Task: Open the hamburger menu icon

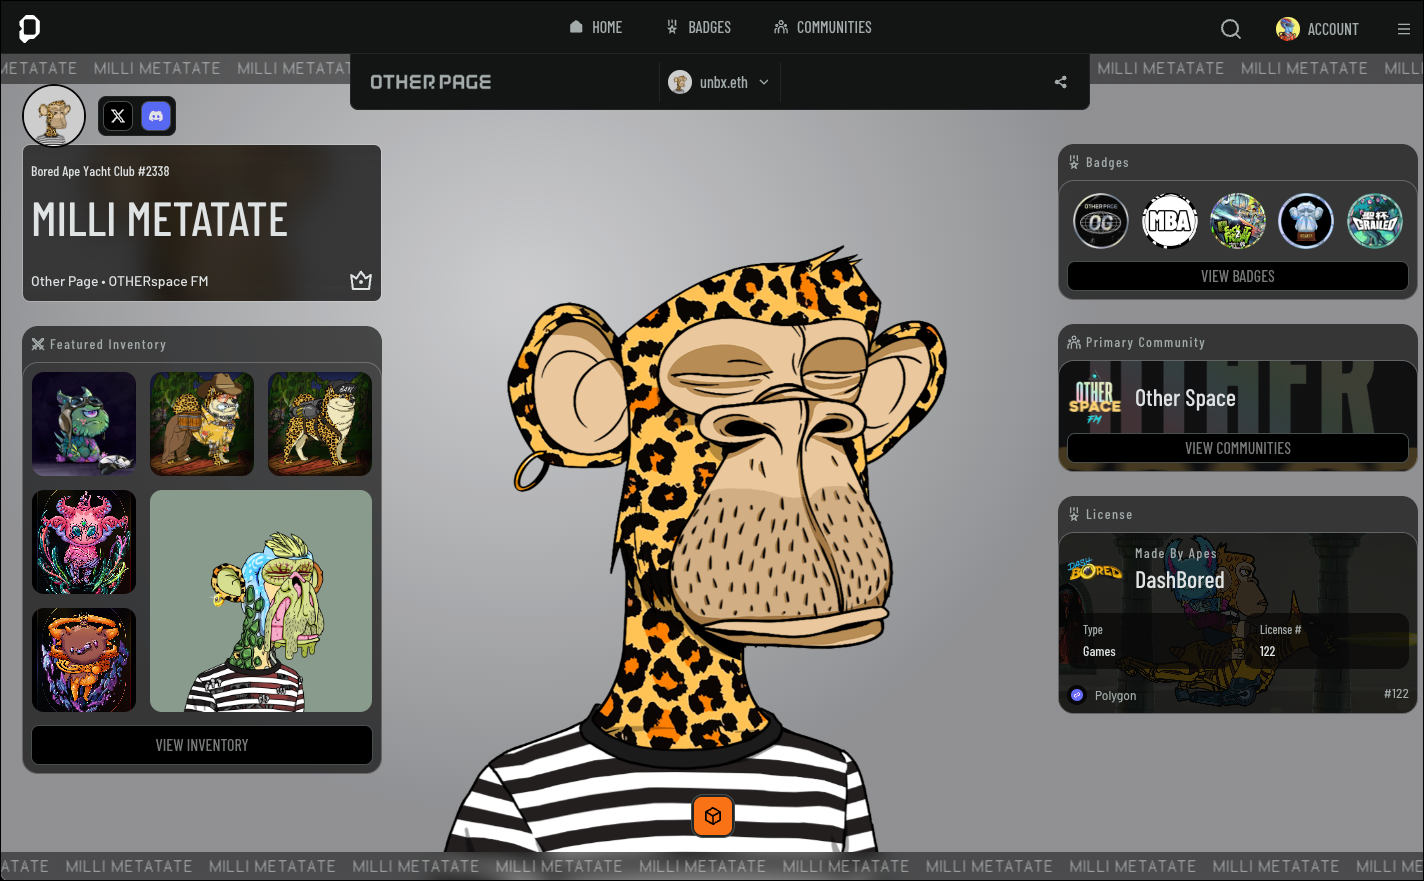Action: pos(1404,29)
